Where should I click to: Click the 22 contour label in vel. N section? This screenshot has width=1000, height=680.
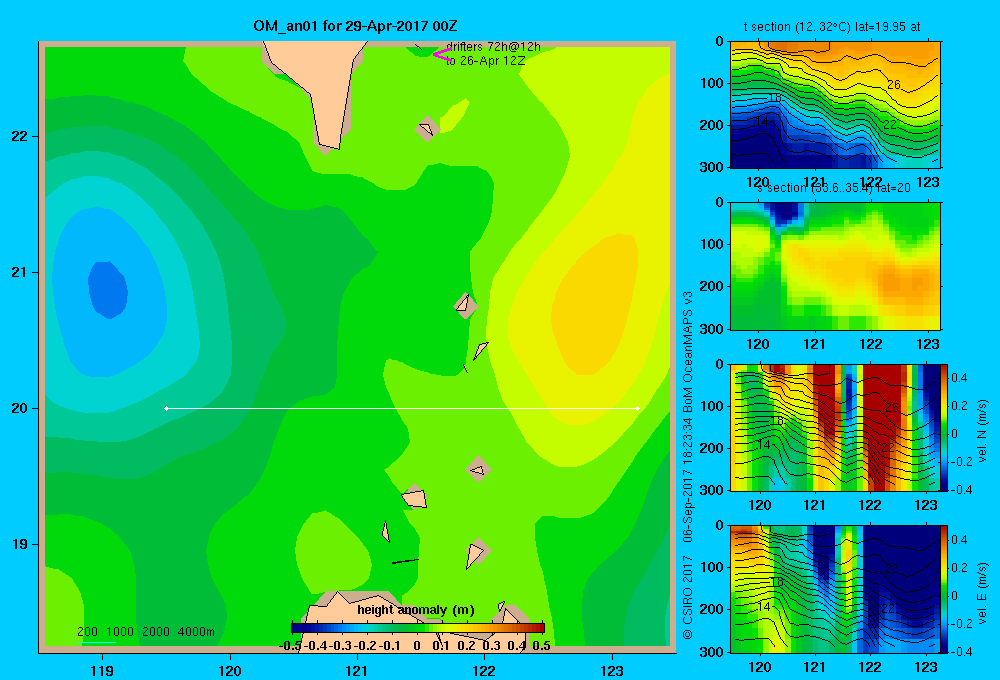[x=888, y=447]
